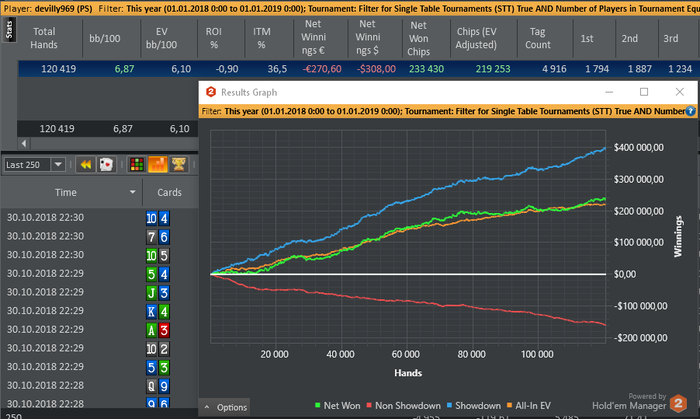Click the 1 887 second-place count cell
Image resolution: width=700 pixels, height=419 pixels.
pyautogui.click(x=639, y=69)
